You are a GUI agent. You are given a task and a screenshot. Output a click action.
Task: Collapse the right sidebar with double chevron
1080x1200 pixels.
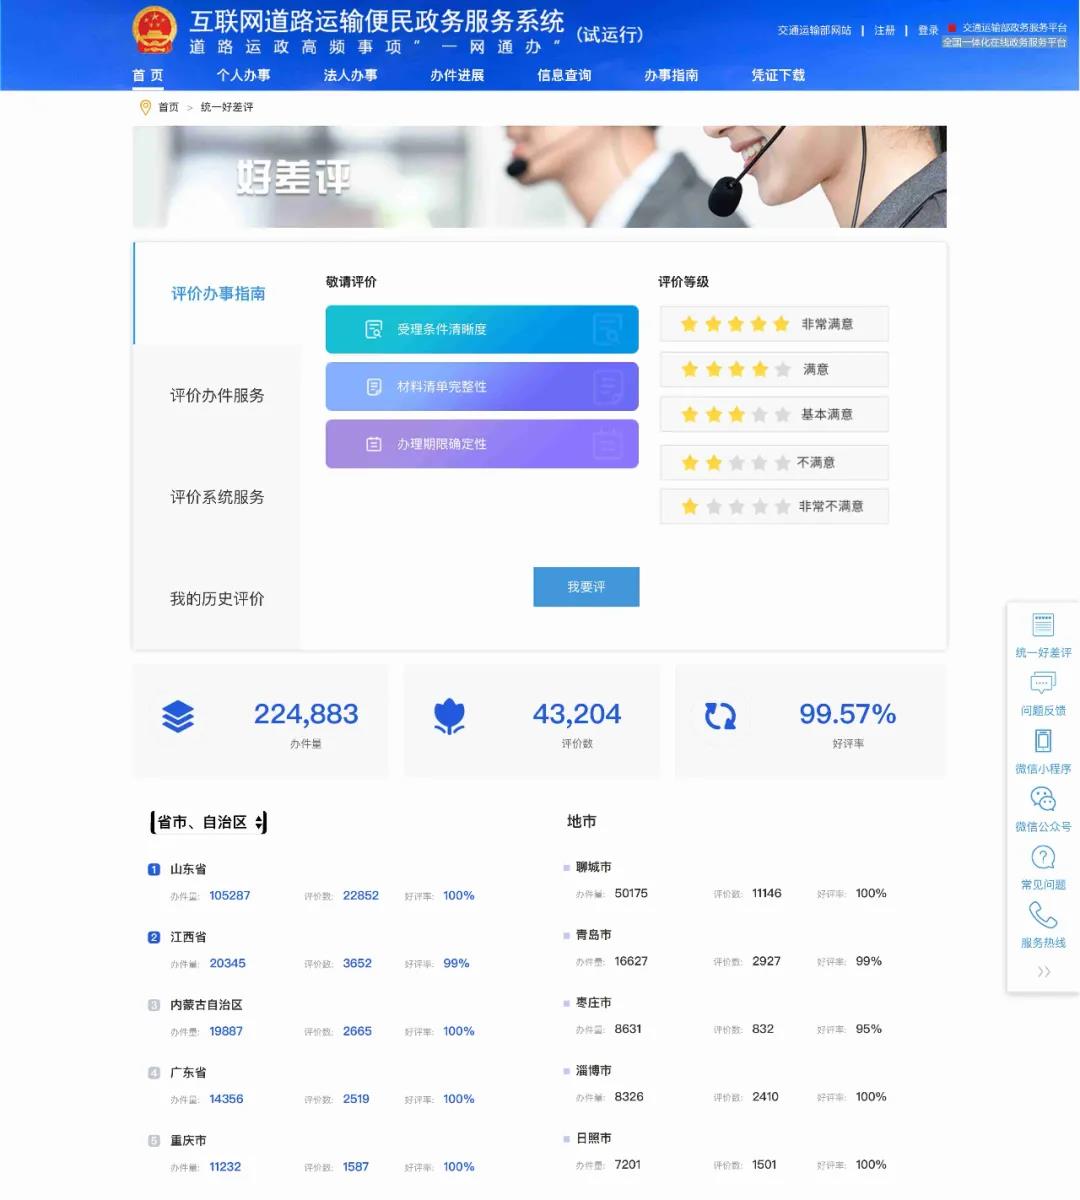1043,972
